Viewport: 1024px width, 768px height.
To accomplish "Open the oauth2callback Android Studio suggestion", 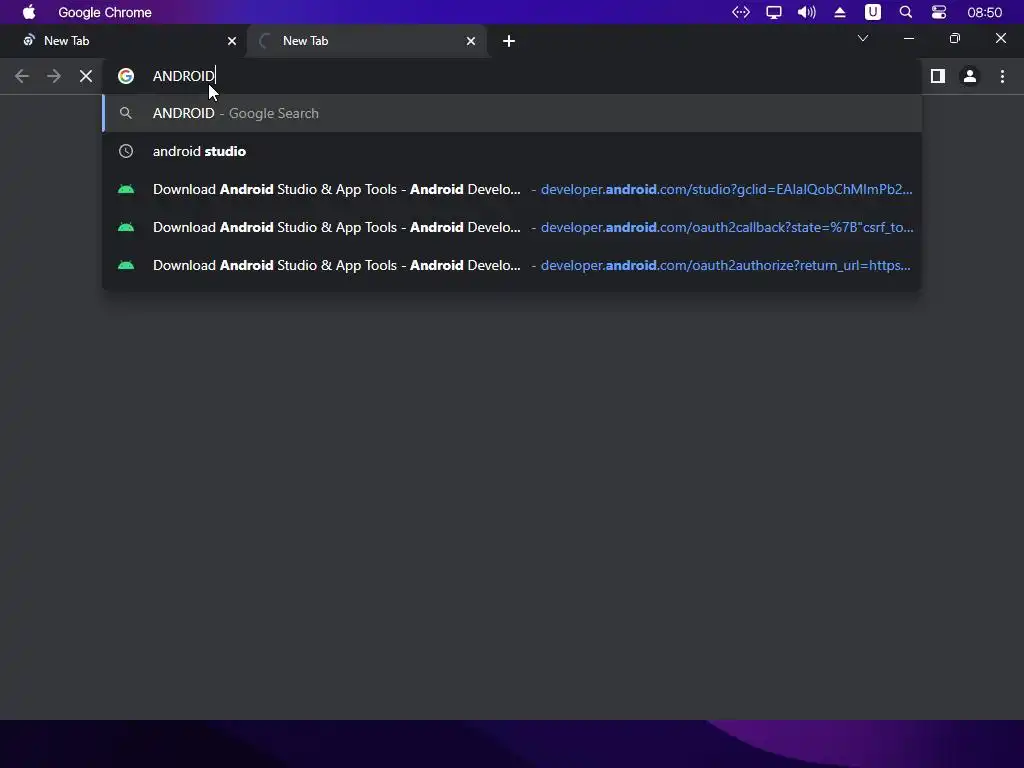I will (512, 227).
